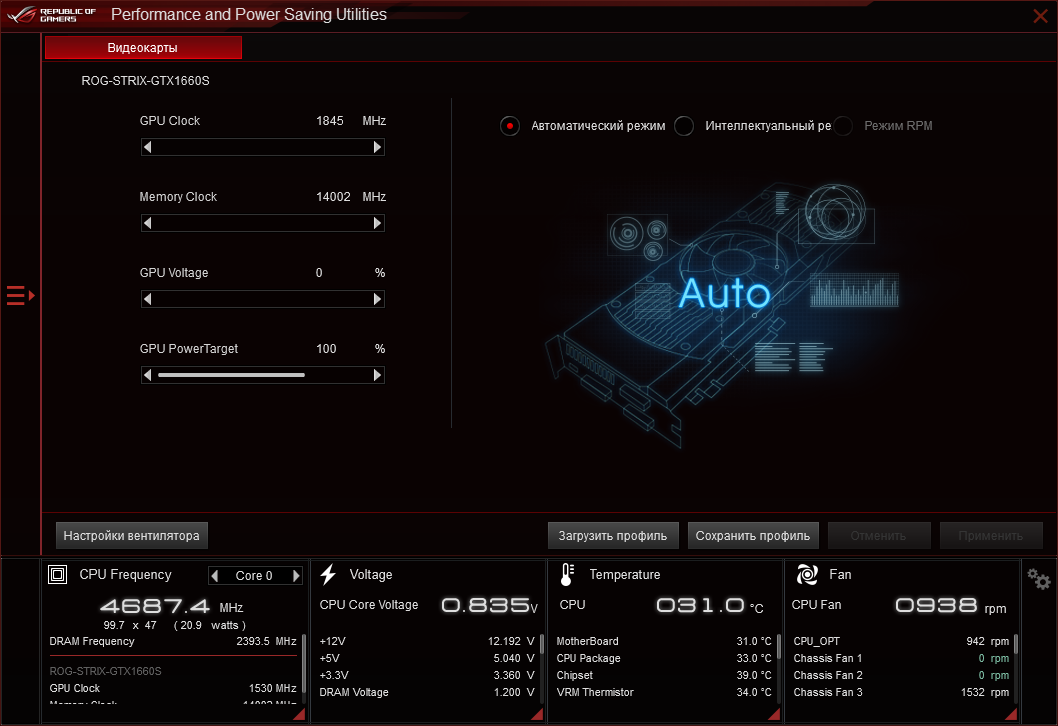
Task: Click Chipset temperature row
Action: [664, 675]
